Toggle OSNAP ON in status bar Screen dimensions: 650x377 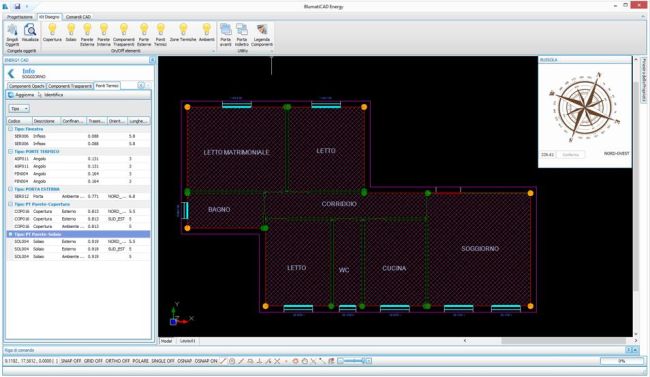pos(206,361)
